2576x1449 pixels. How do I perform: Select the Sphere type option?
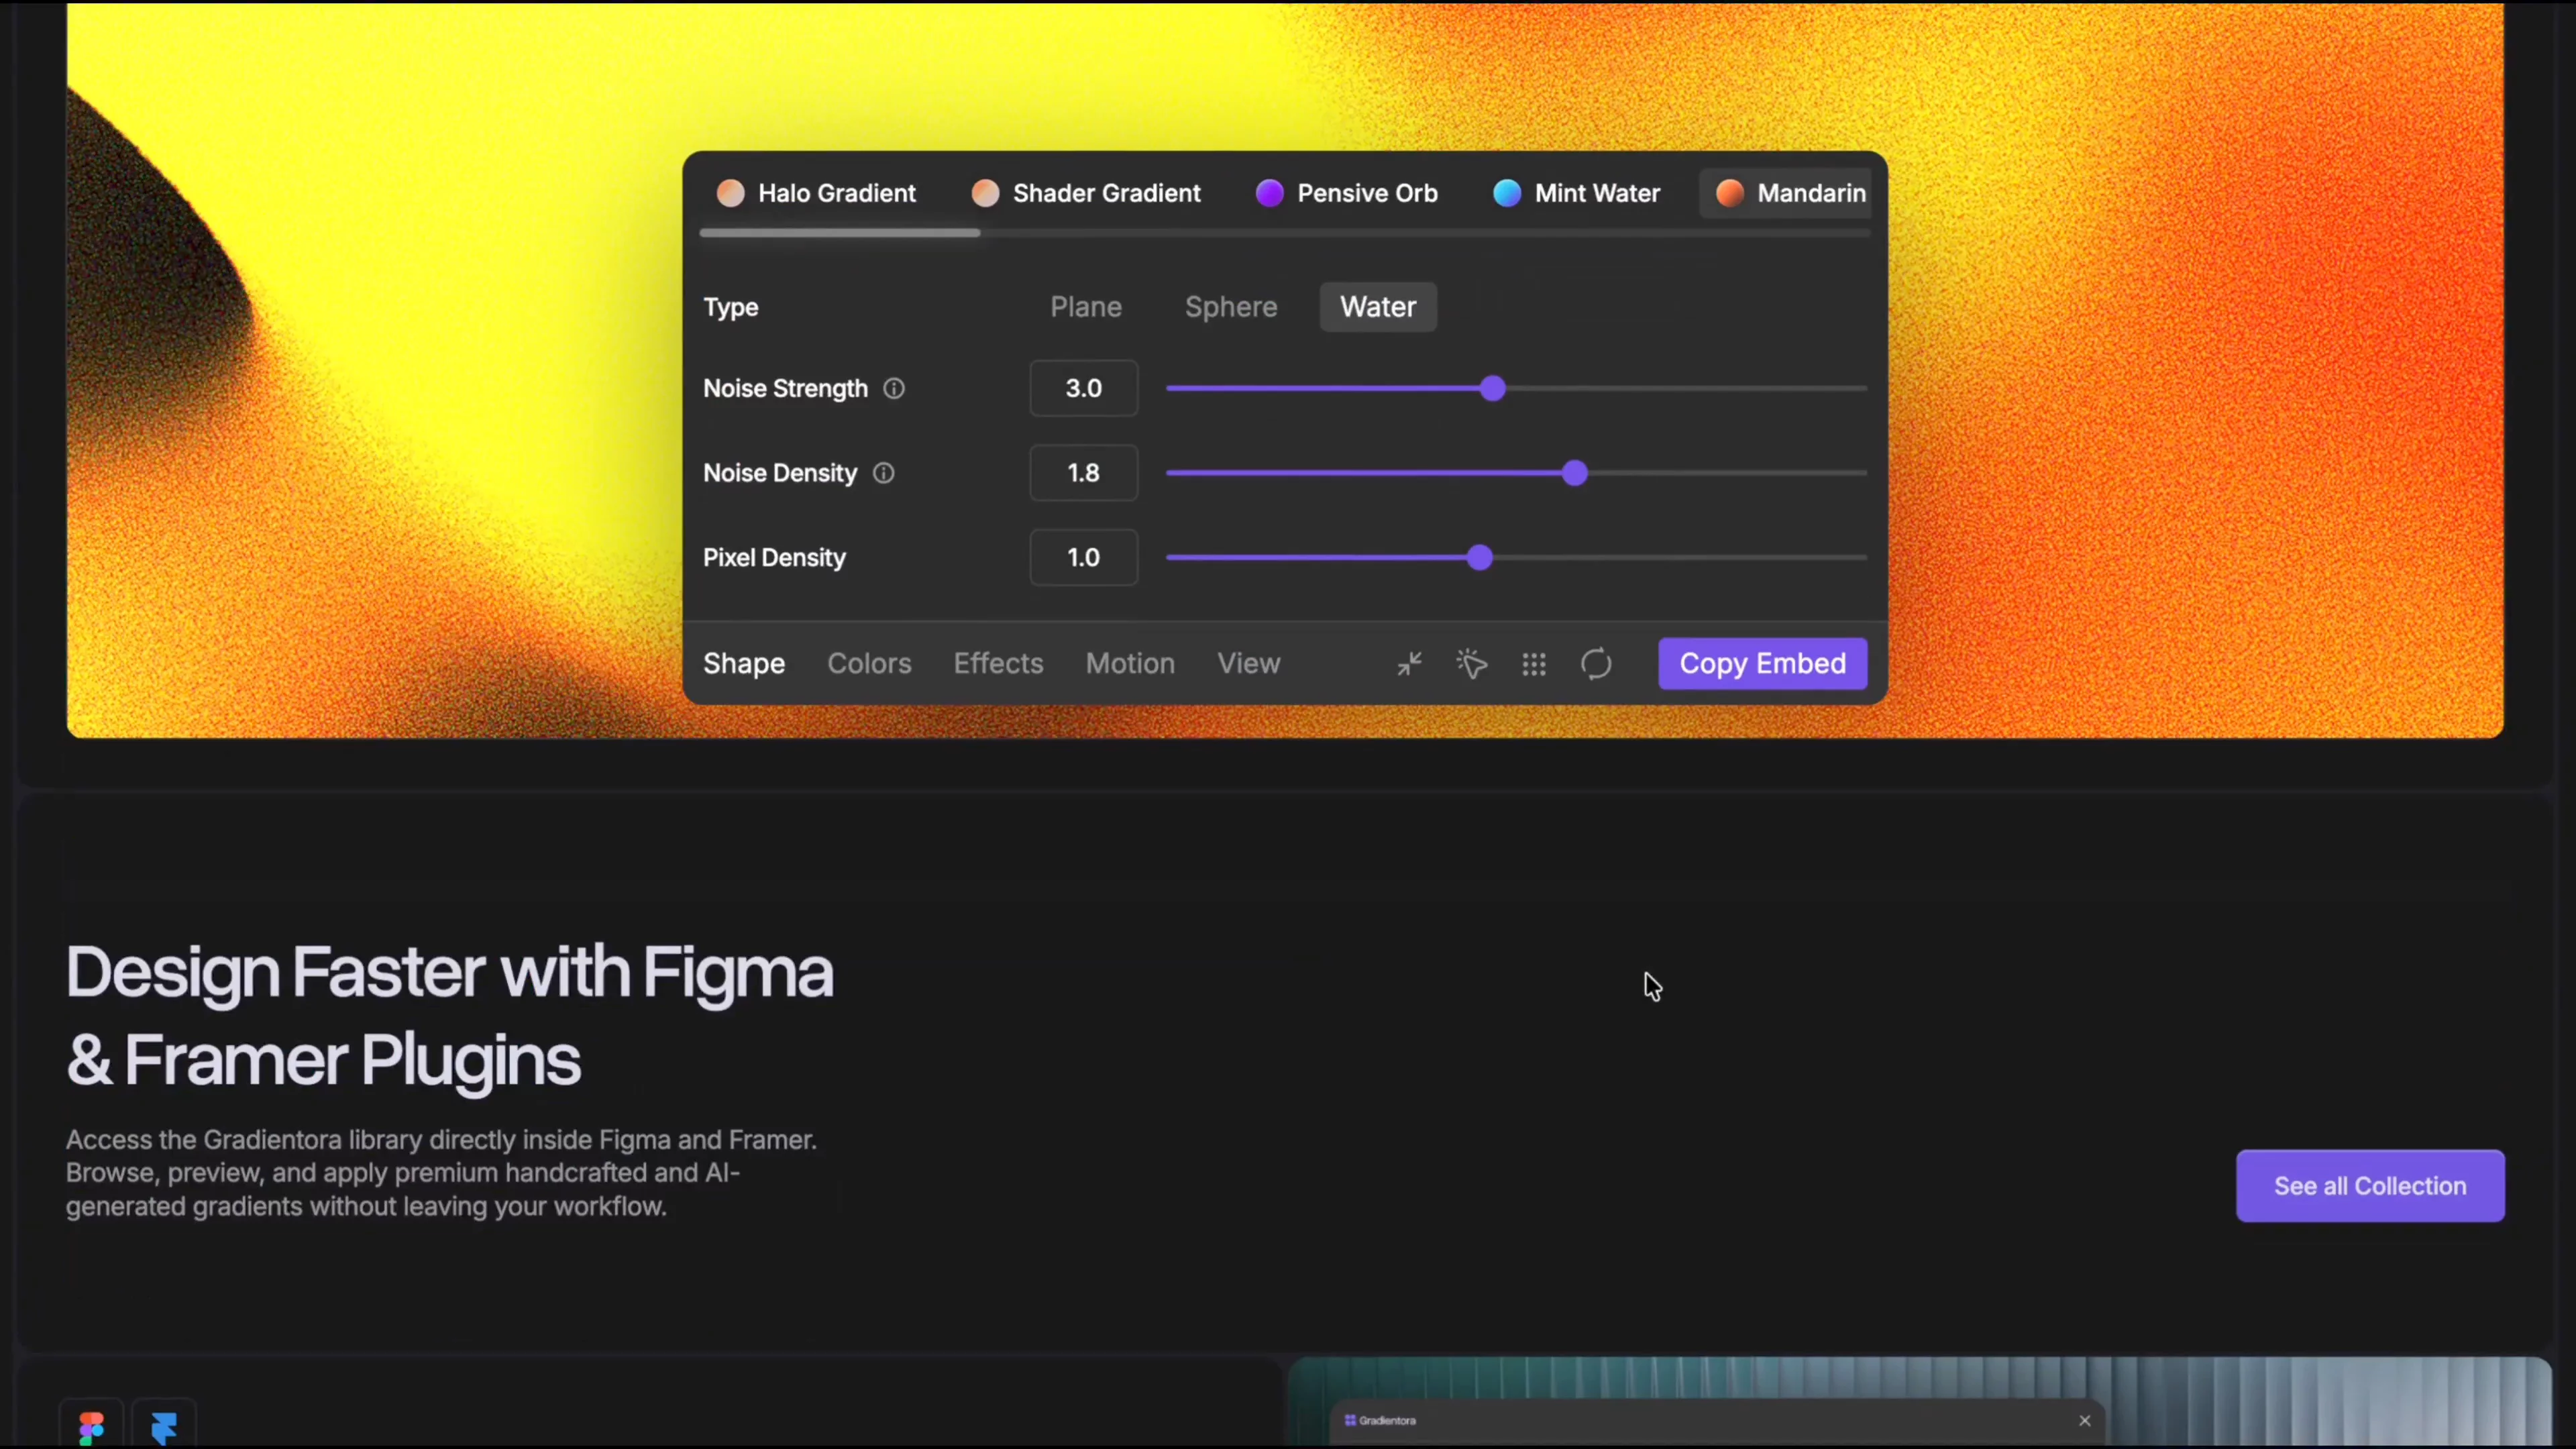1231,307
